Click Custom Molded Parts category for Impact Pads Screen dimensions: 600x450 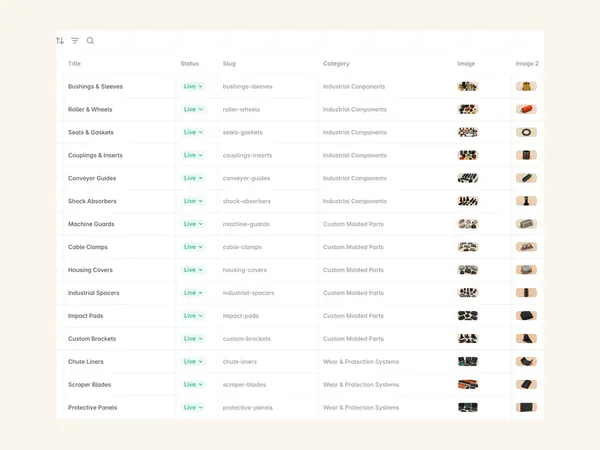coord(353,316)
